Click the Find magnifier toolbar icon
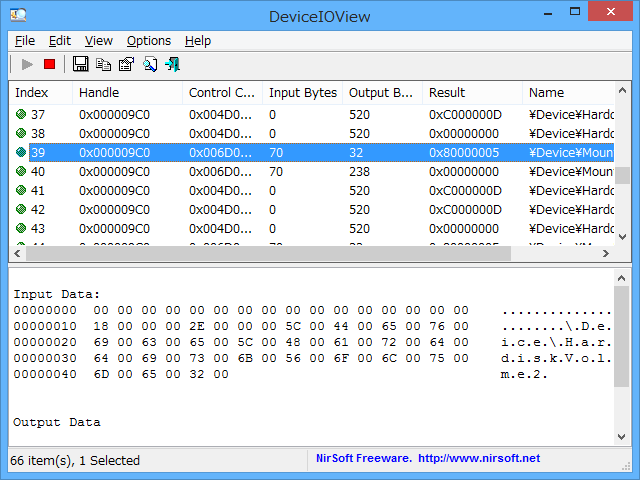The image size is (640, 480). (150, 64)
